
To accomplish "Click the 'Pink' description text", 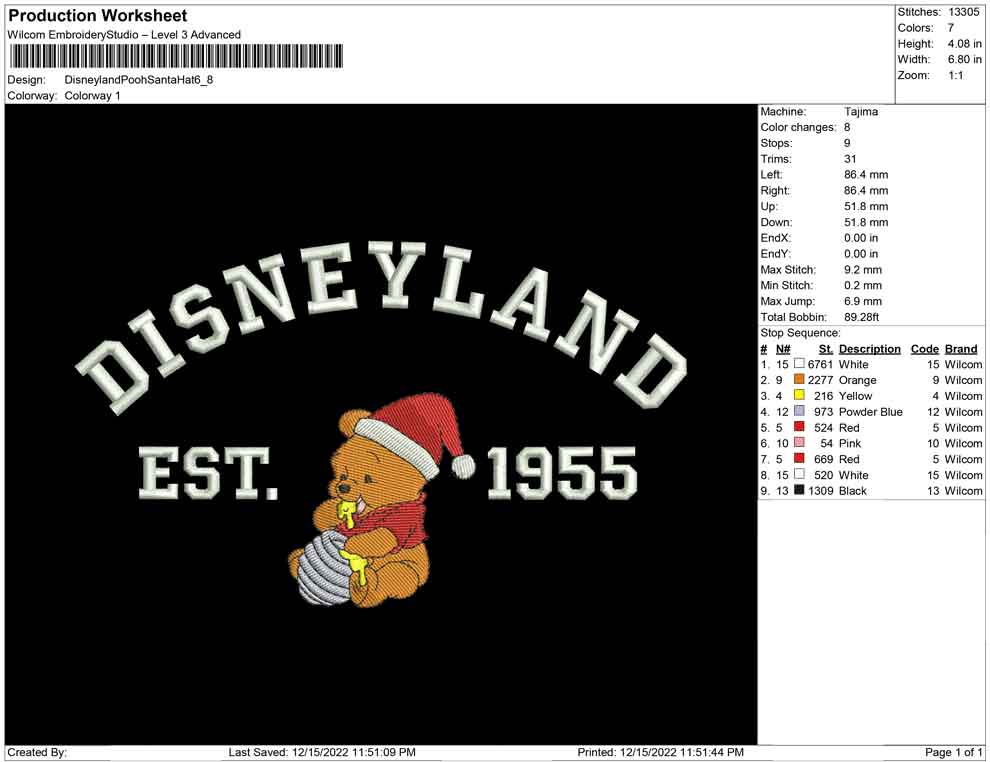I will pyautogui.click(x=849, y=443).
